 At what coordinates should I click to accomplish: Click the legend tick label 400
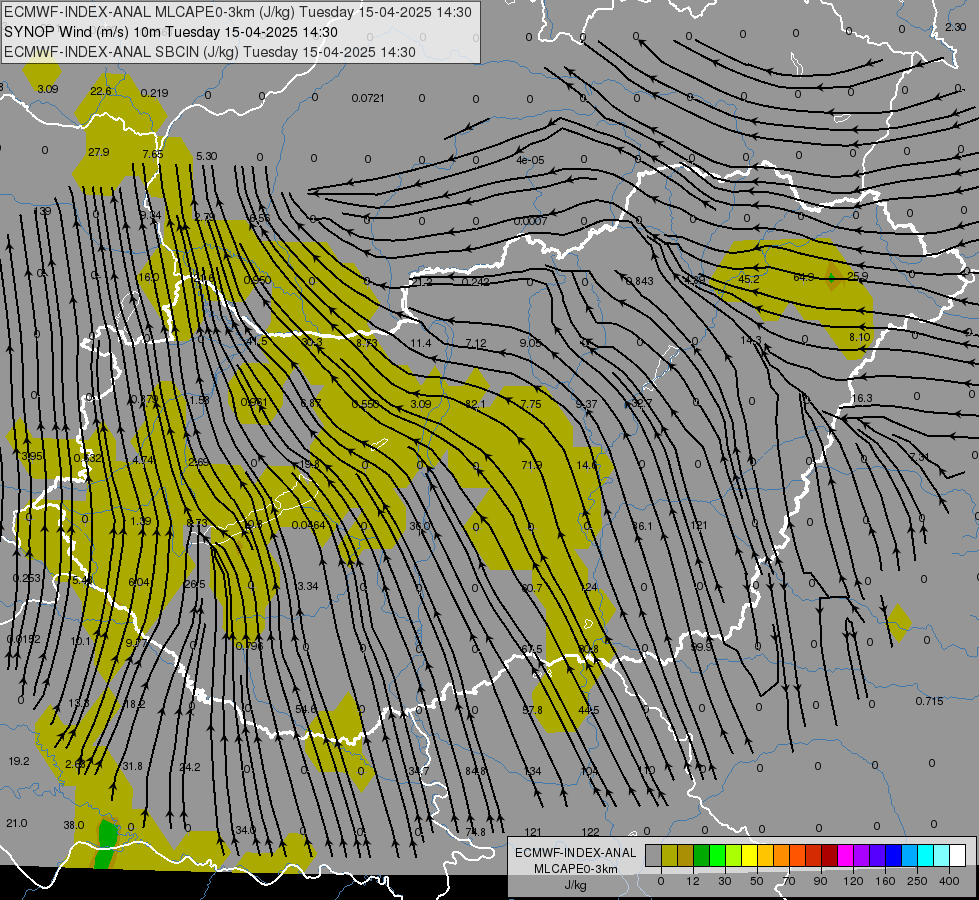[949, 881]
